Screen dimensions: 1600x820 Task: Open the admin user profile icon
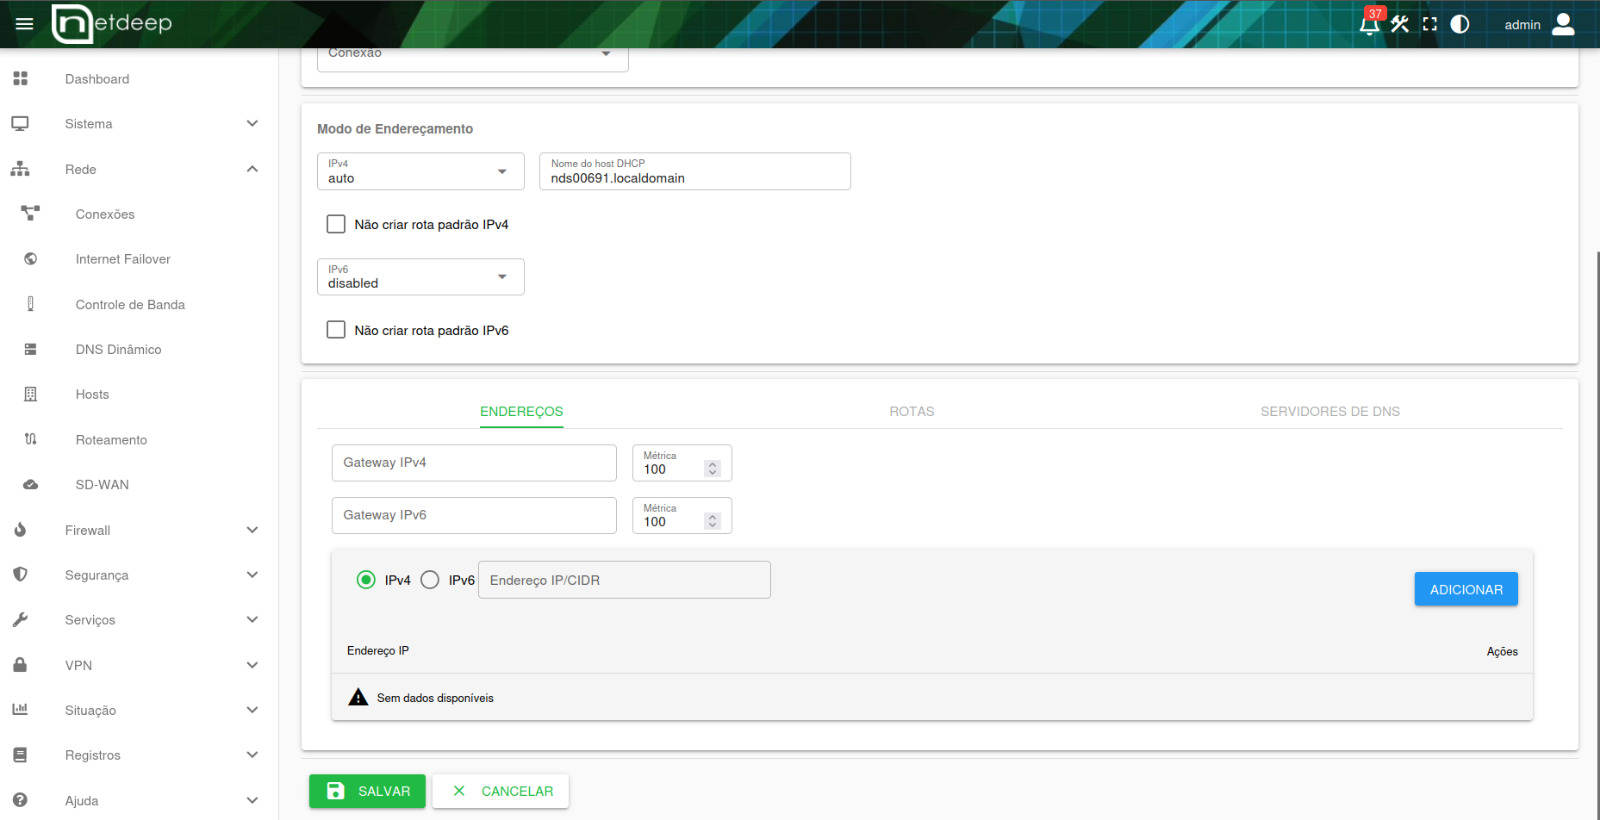pos(1563,24)
